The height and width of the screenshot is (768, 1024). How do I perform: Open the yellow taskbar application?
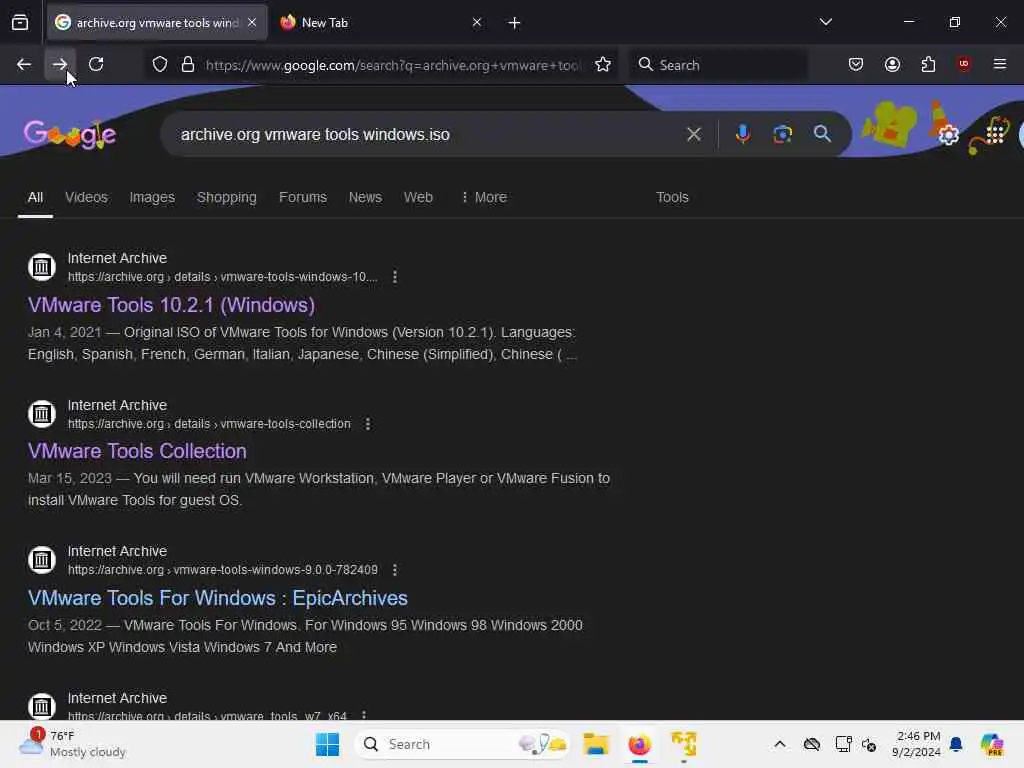(684, 744)
